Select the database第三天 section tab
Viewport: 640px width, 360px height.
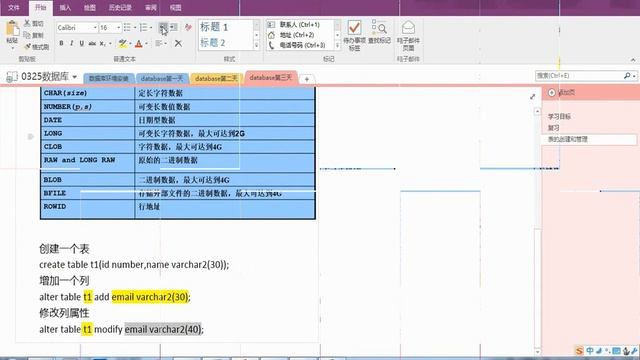click(x=271, y=78)
